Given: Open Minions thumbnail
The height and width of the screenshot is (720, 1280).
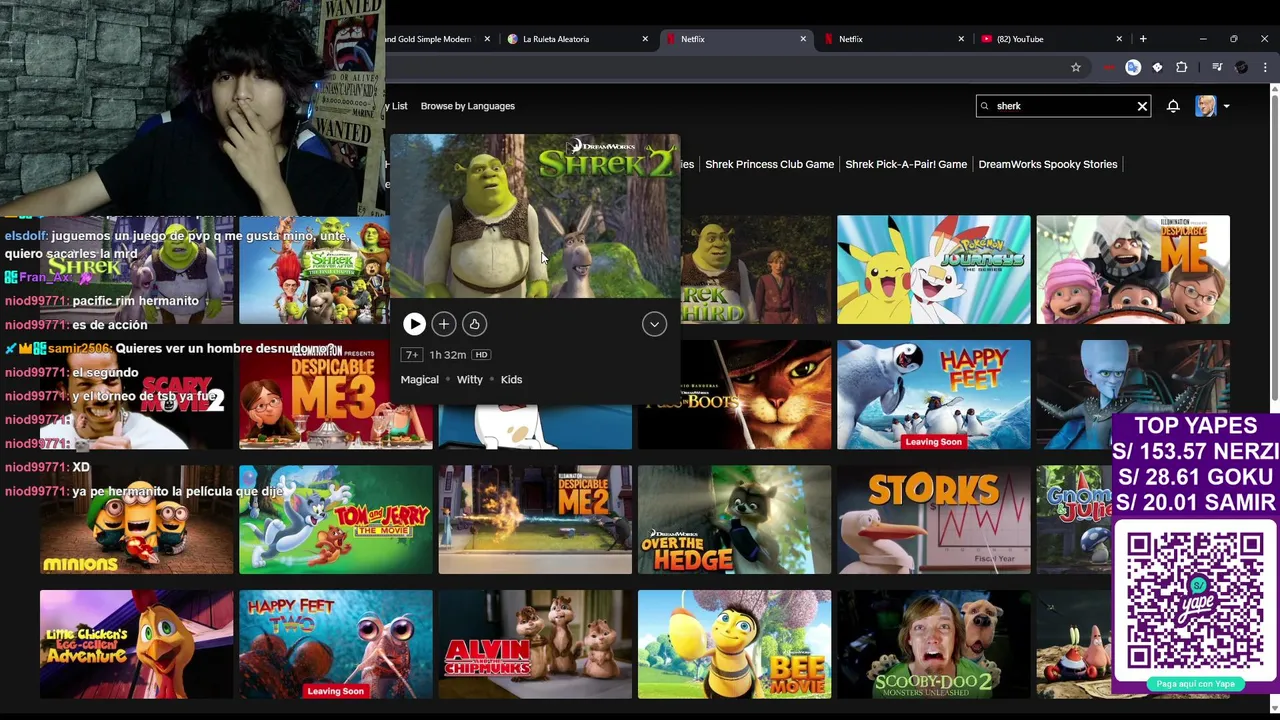Looking at the screenshot, I should click(137, 520).
